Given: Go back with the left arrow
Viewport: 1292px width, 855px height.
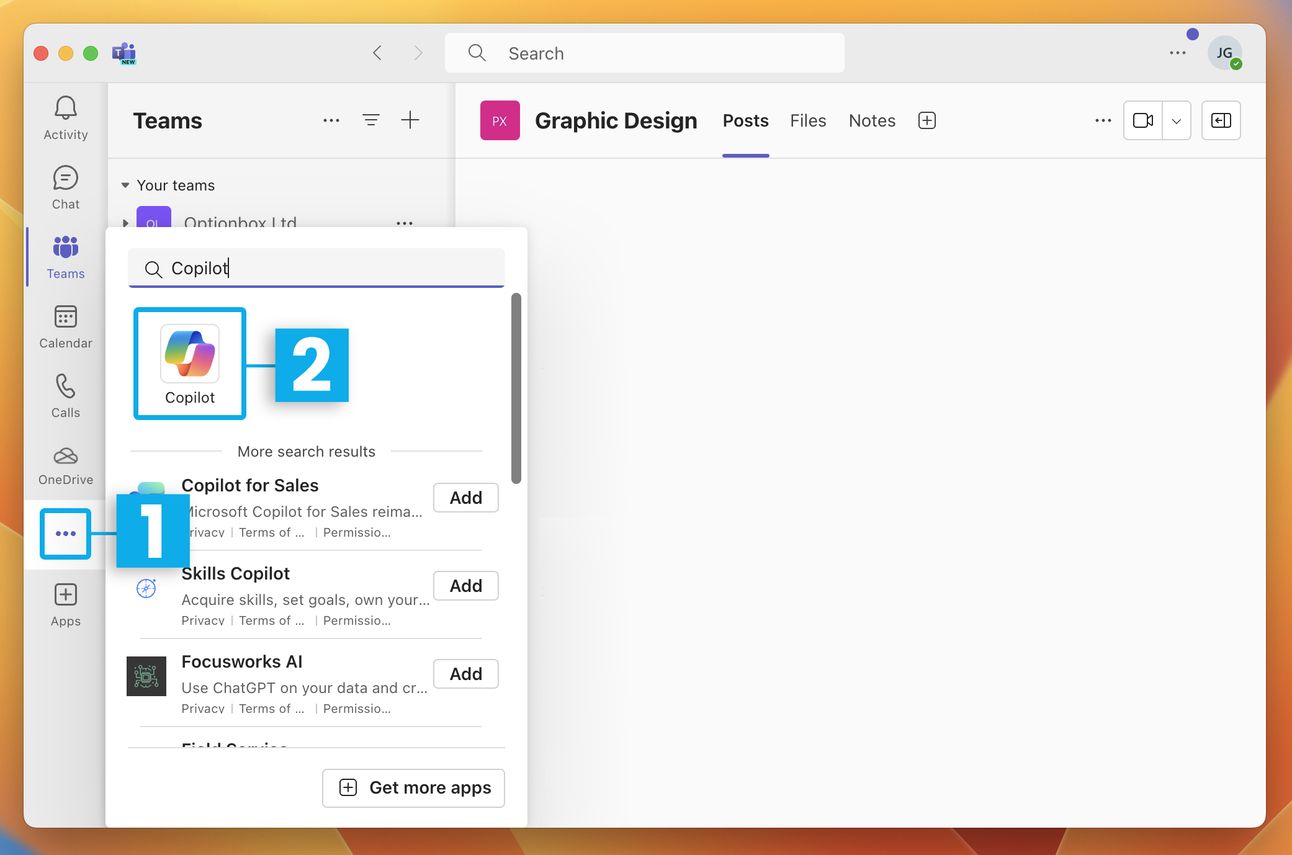Looking at the screenshot, I should (377, 53).
